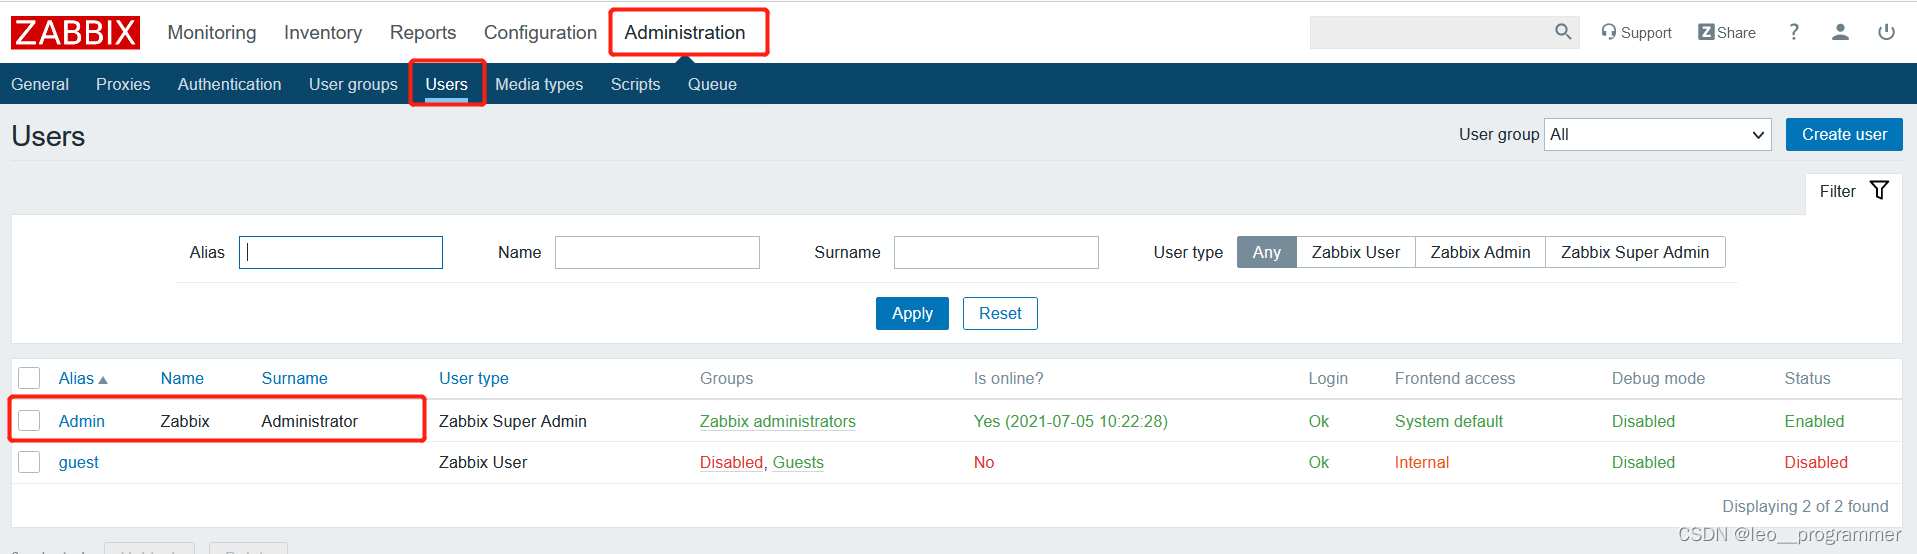Click the search magnifier icon
Image resolution: width=1917 pixels, height=554 pixels.
click(1563, 32)
